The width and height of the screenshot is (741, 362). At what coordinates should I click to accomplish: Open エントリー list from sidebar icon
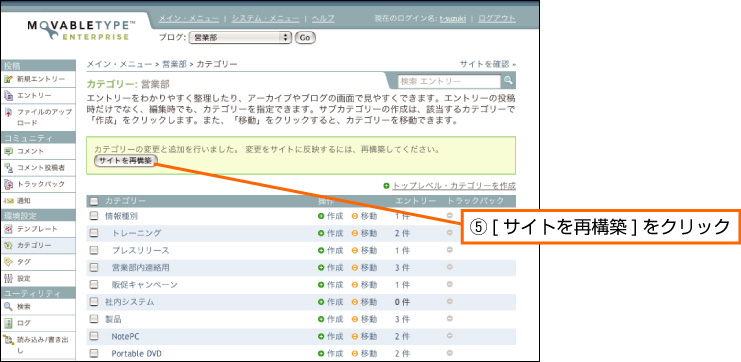tap(8, 95)
